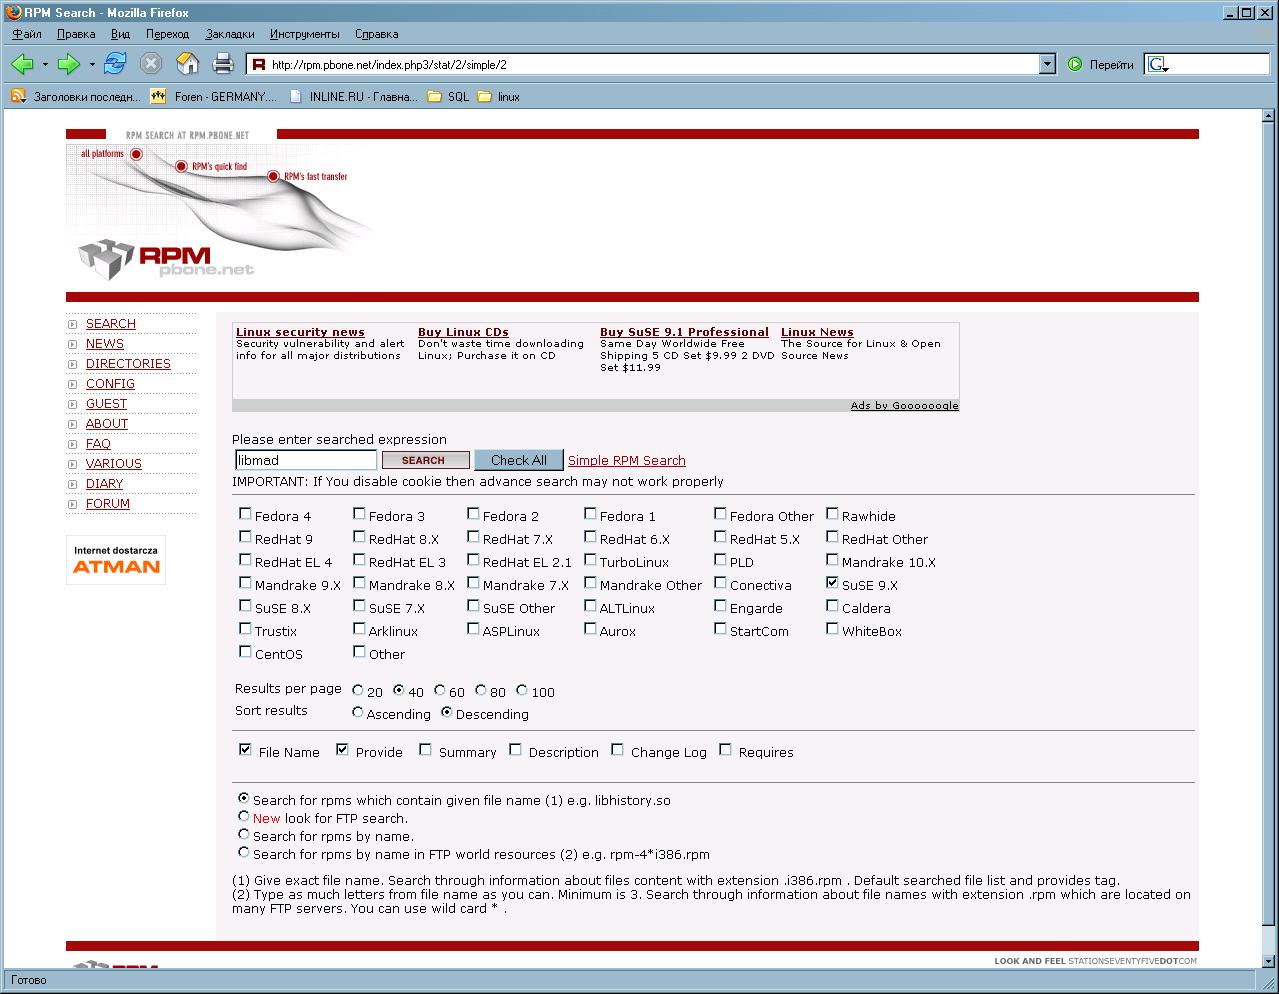Image resolution: width=1279 pixels, height=994 pixels.
Task: Expand the address bar URL dropdown
Action: pos(1047,64)
